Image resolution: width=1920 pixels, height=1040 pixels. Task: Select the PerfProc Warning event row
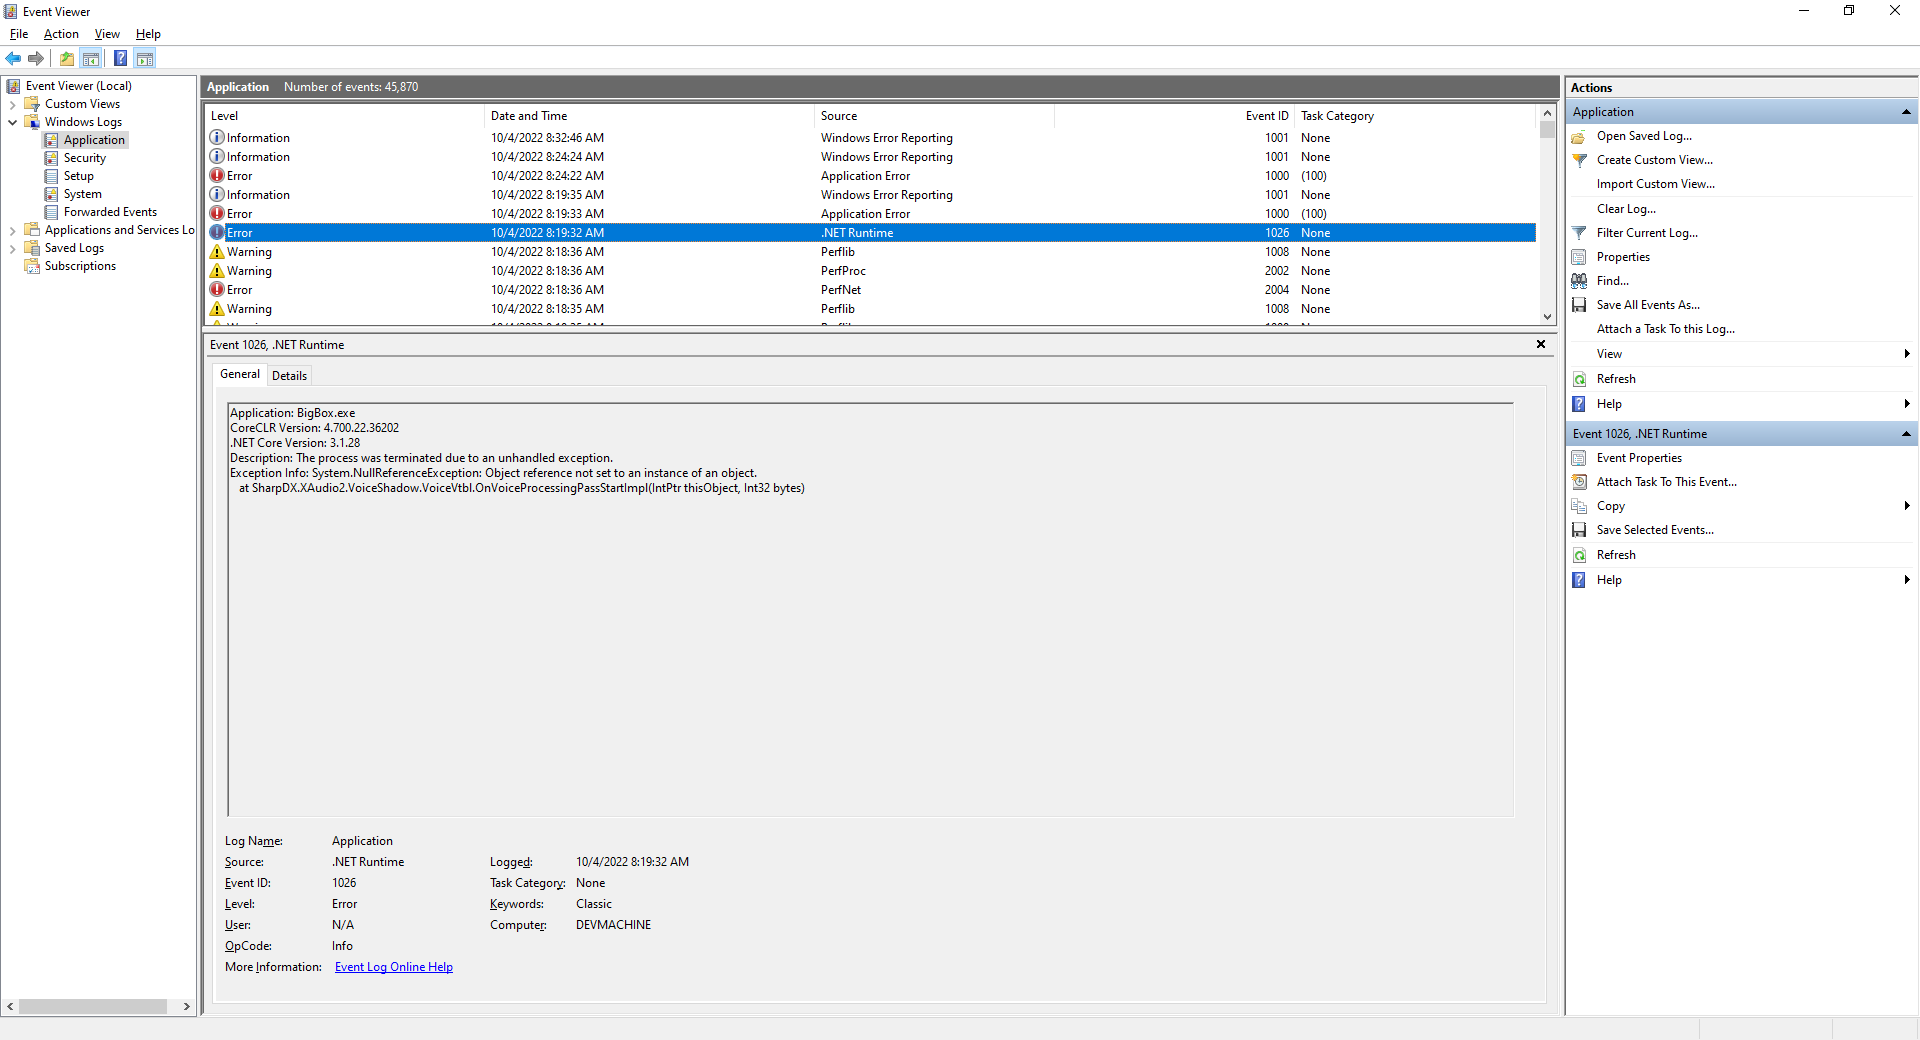point(870,271)
